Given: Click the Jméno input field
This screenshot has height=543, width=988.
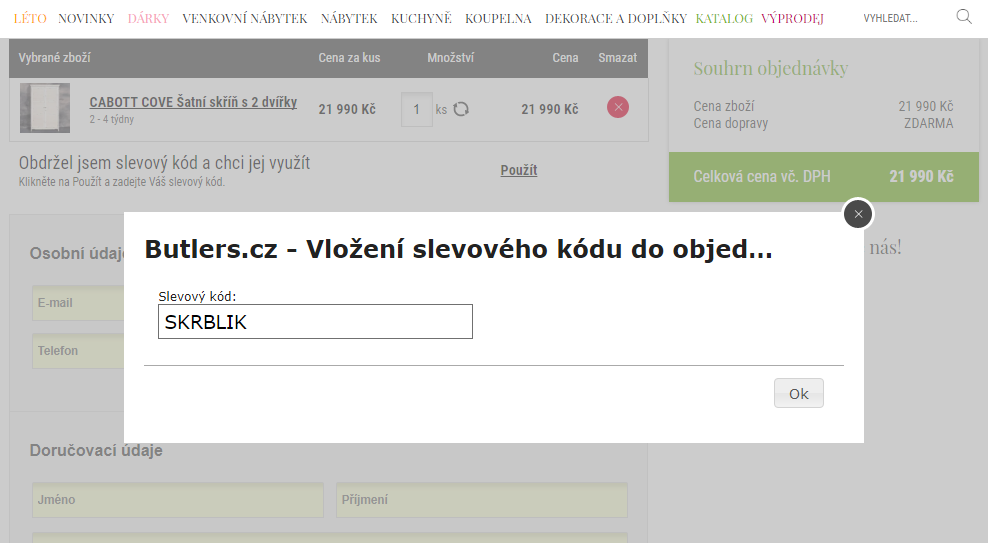Looking at the screenshot, I should pos(178,500).
